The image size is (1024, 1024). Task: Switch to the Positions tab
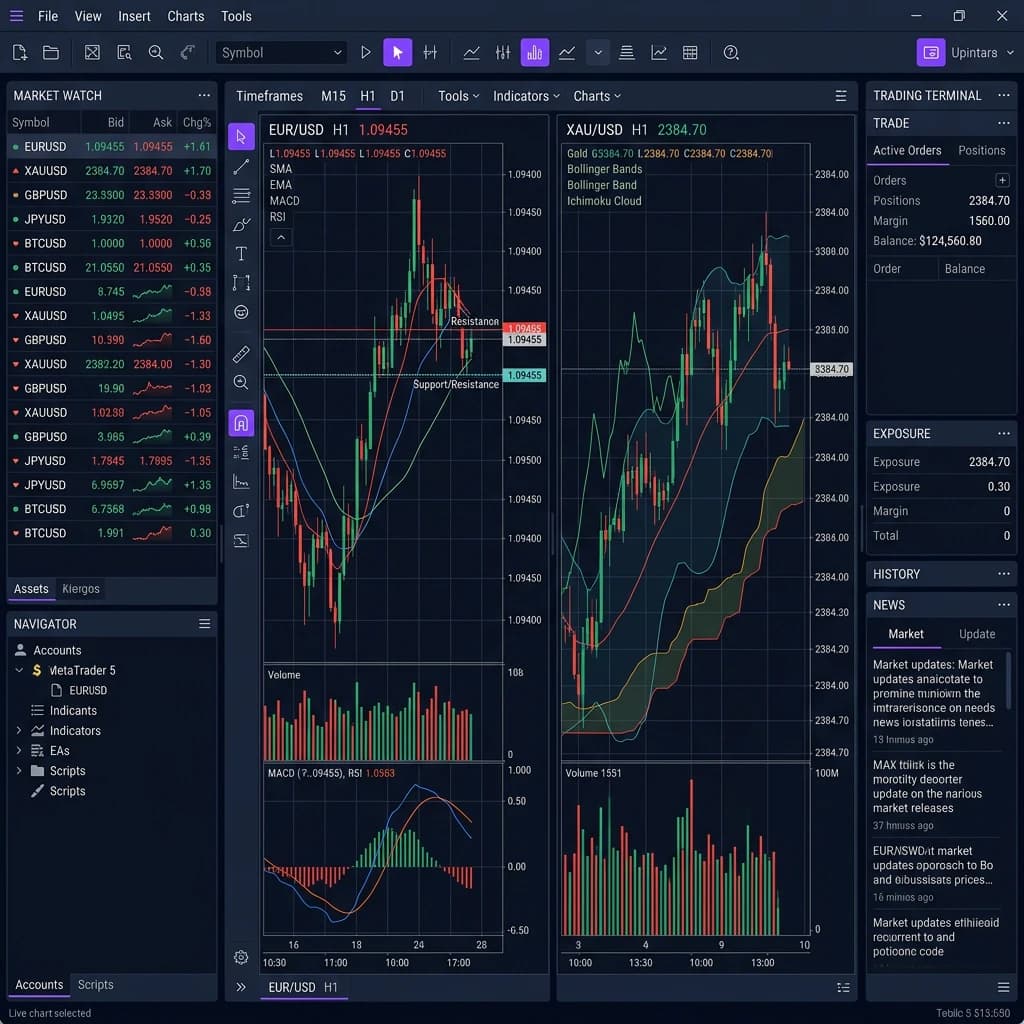982,150
